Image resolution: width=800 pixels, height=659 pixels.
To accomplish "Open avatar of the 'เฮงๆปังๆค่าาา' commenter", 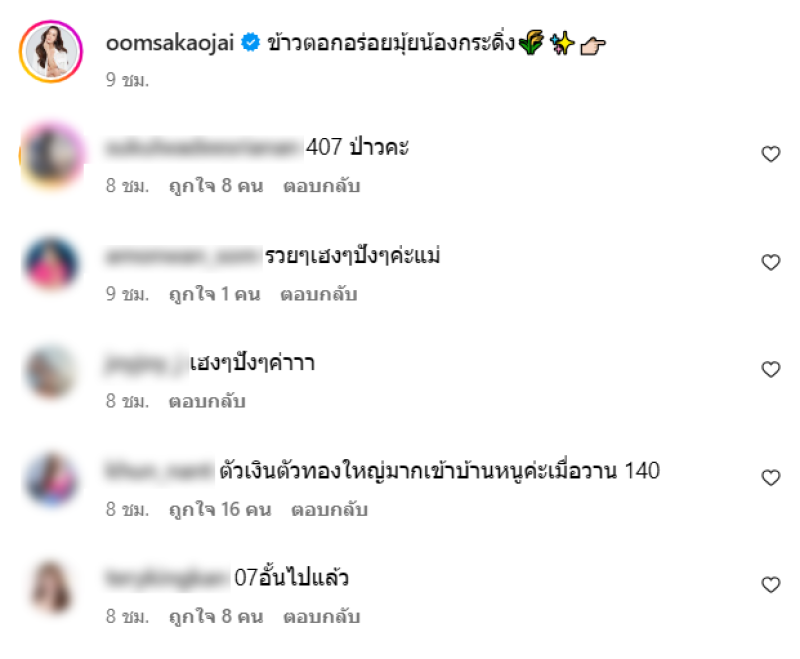I will 51,371.
